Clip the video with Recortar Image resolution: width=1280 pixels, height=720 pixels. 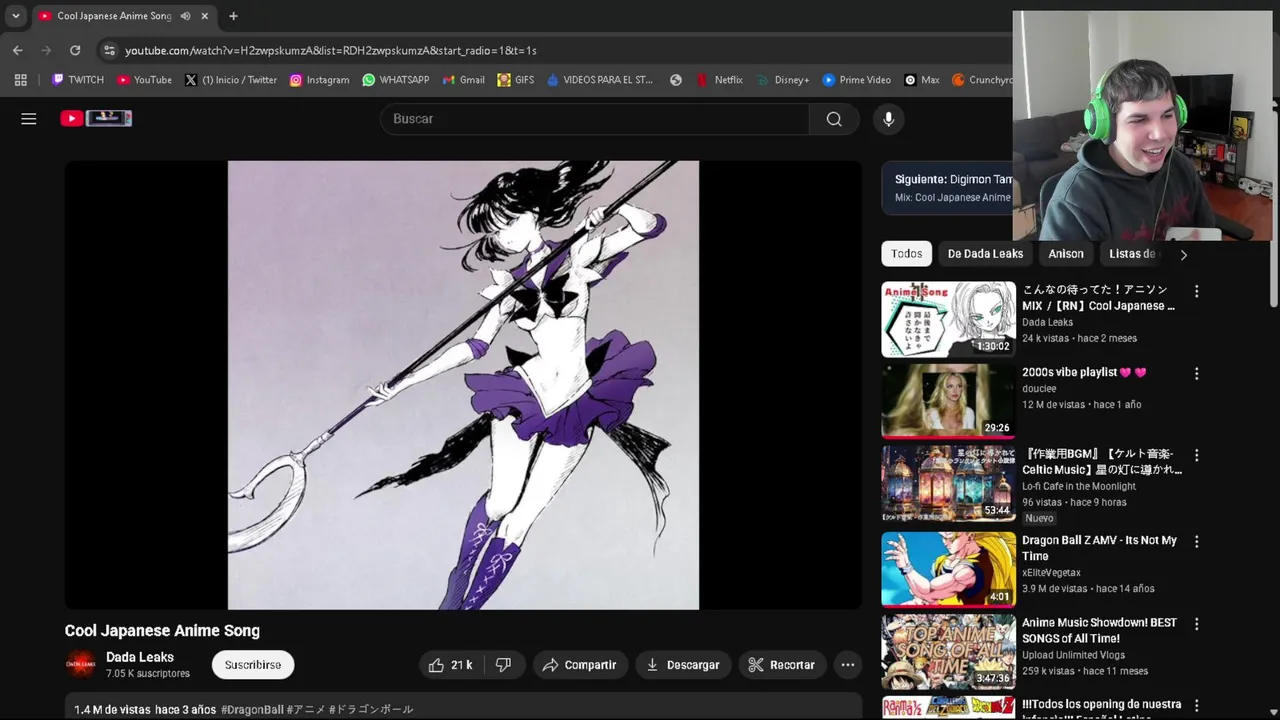tap(782, 665)
